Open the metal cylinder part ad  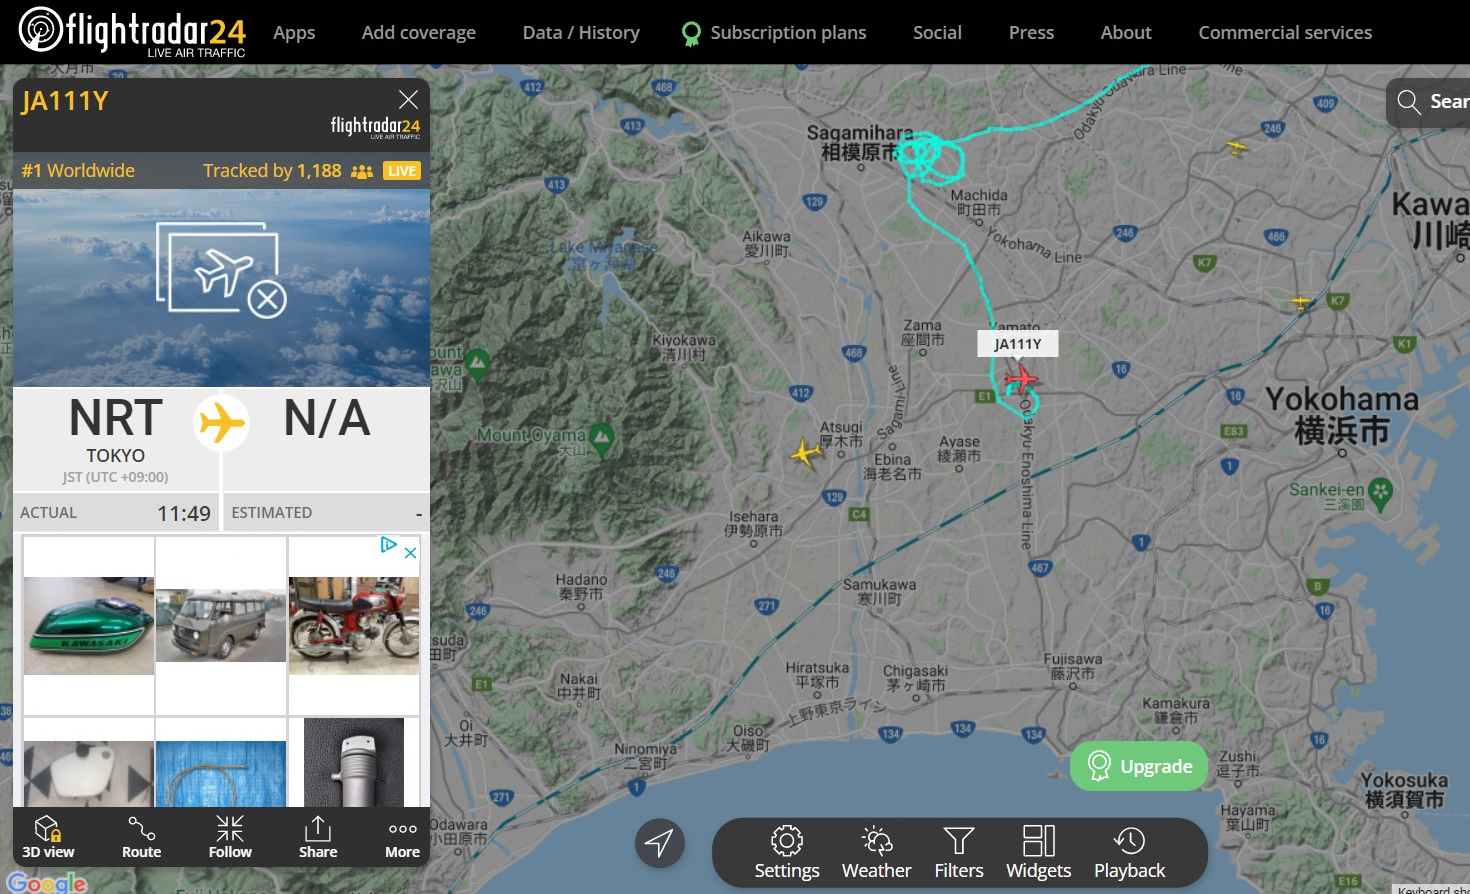354,763
